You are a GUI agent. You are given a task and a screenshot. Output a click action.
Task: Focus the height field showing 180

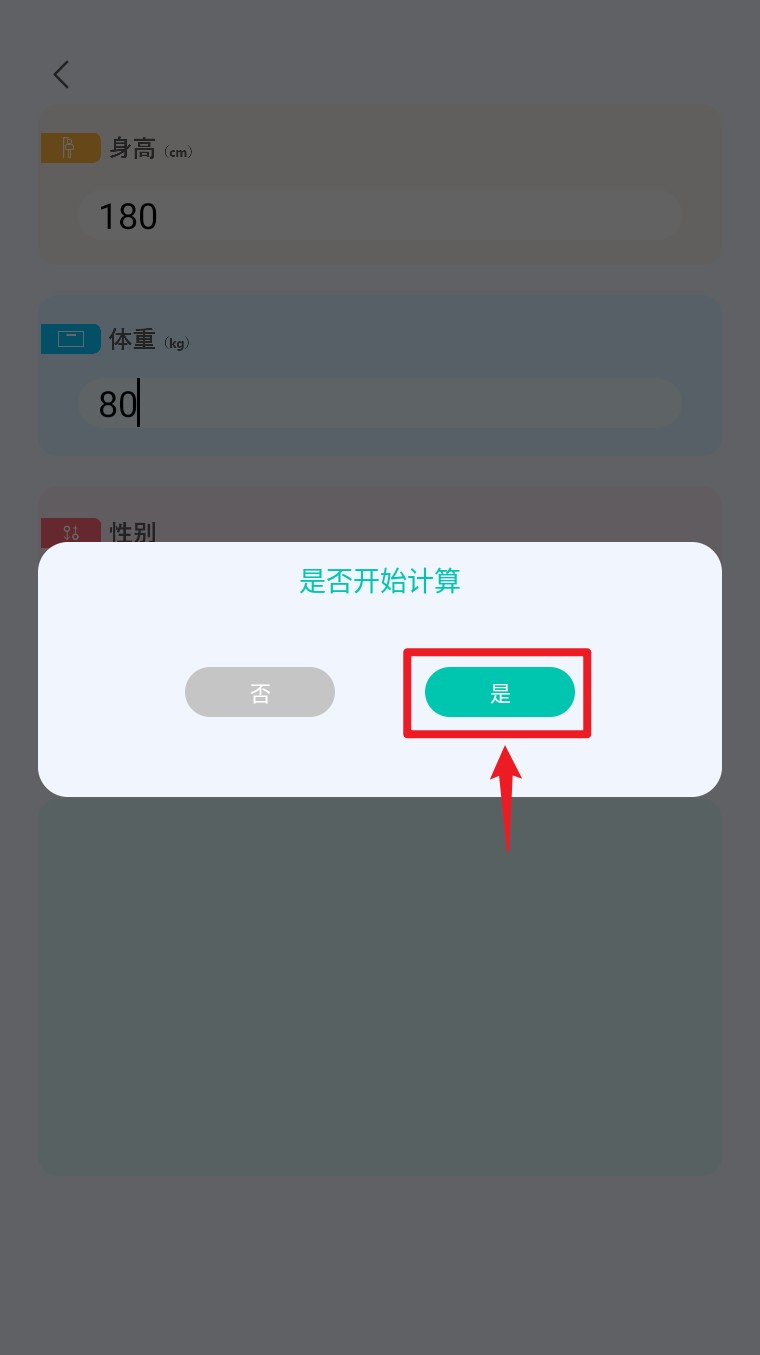380,215
